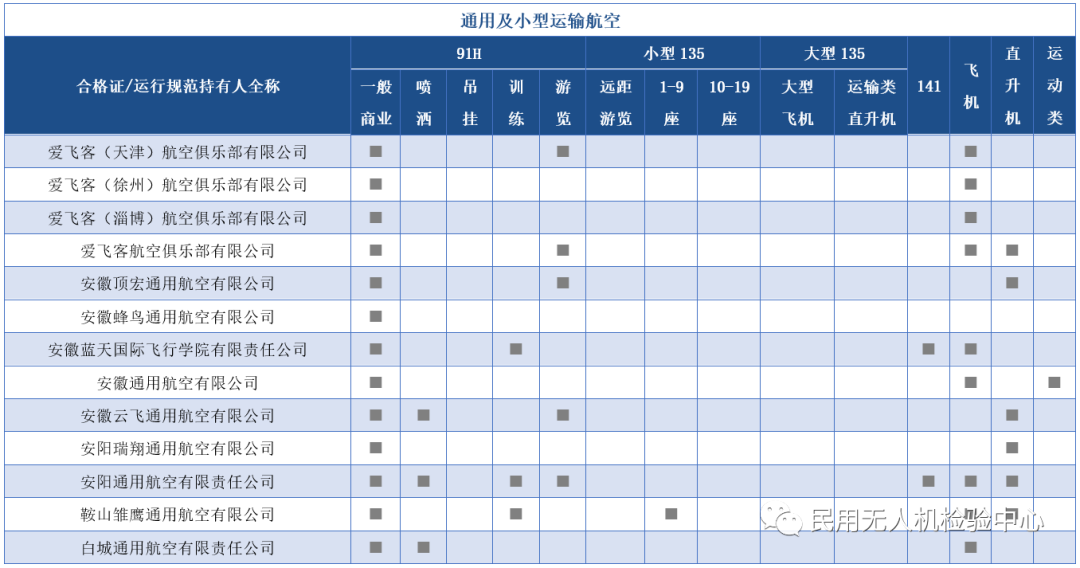
Task: Click 训练 marker for 安徽蓝天国际飞行学院
Action: [x=516, y=349]
